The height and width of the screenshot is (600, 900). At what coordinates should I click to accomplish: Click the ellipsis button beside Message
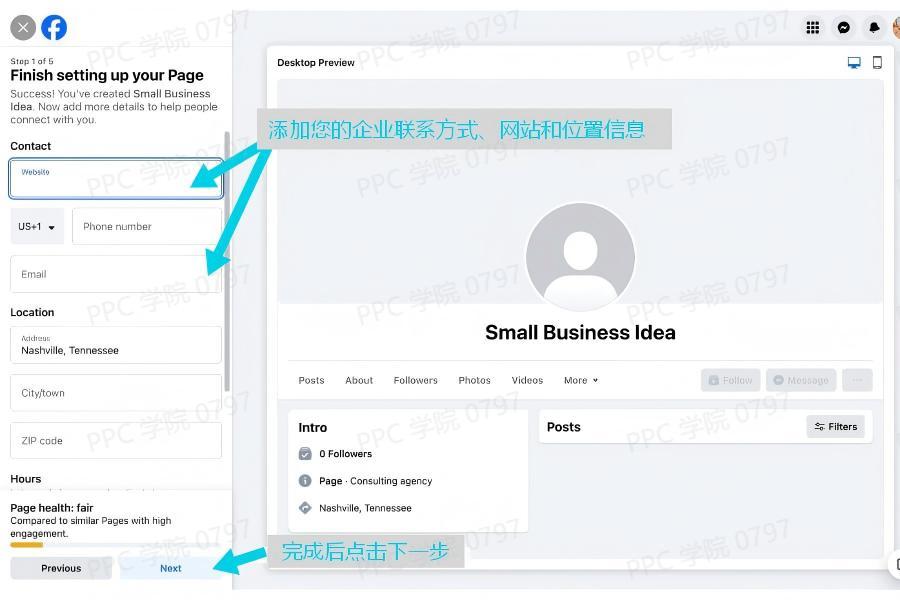(857, 380)
